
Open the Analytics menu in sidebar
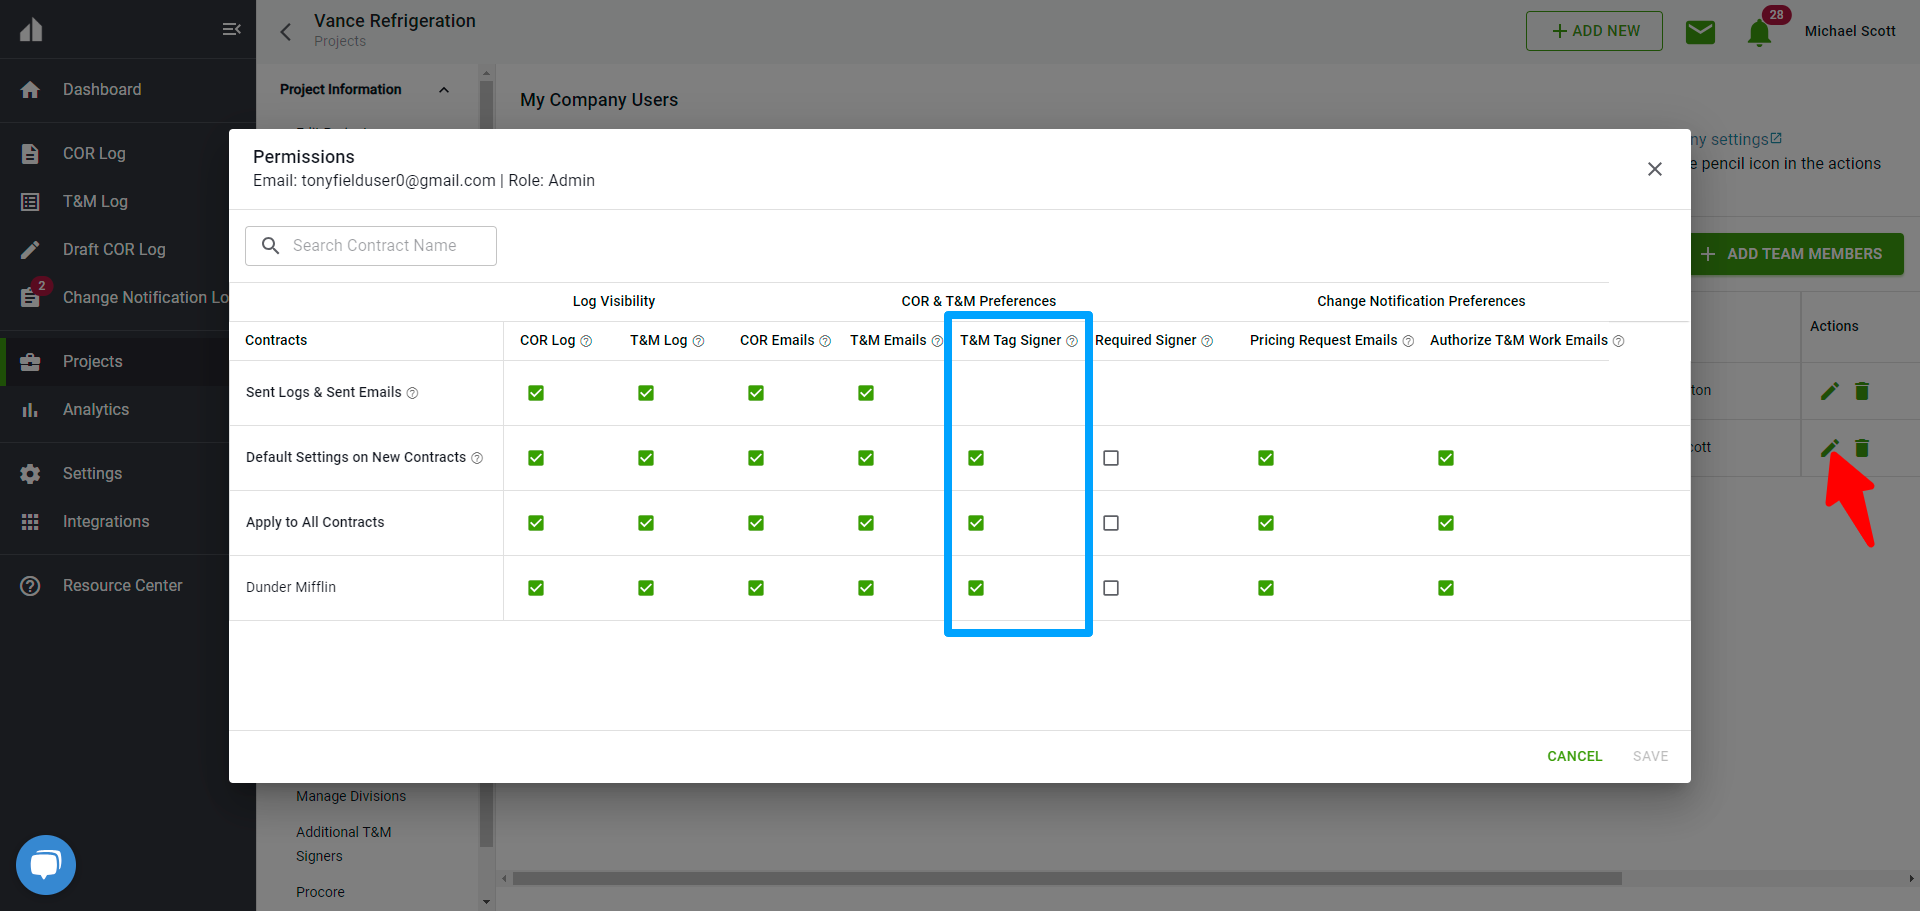(96, 410)
